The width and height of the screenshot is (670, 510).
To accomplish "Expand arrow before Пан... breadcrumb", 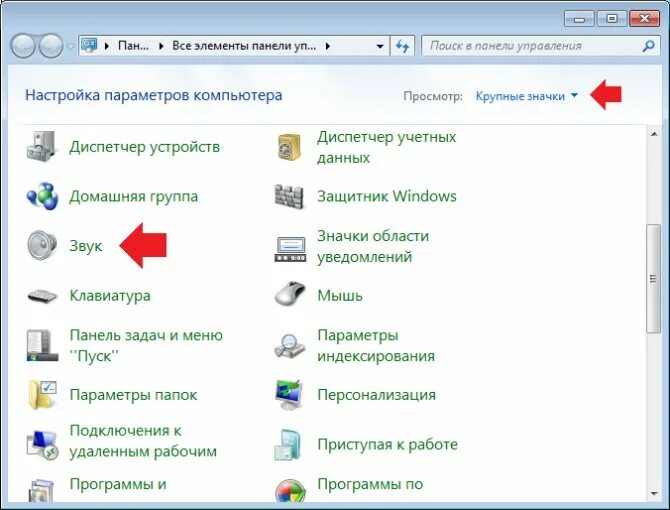I will pyautogui.click(x=107, y=46).
